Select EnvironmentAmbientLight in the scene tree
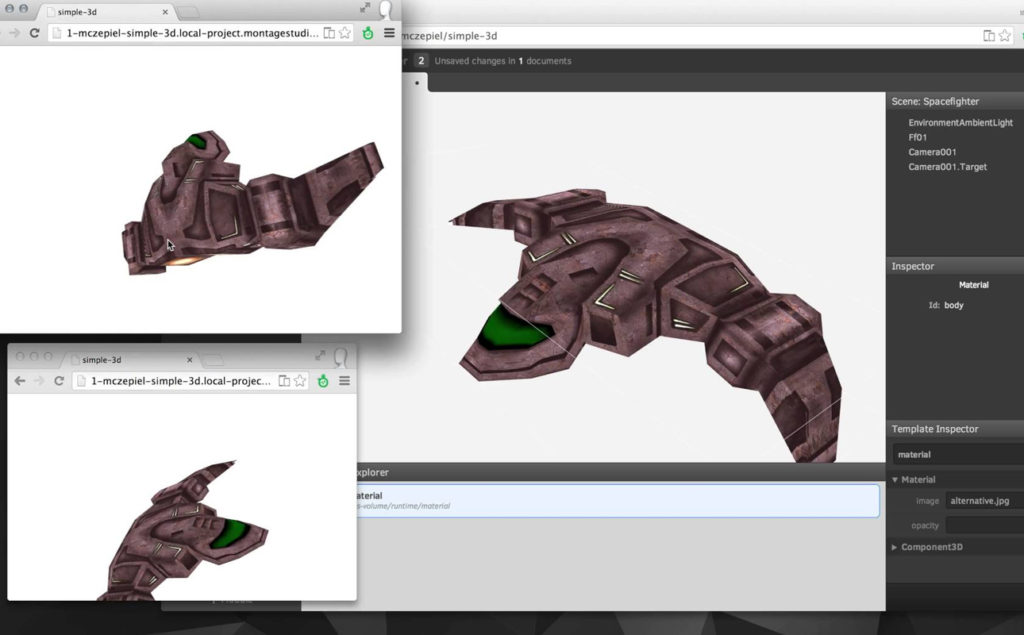 (960, 122)
